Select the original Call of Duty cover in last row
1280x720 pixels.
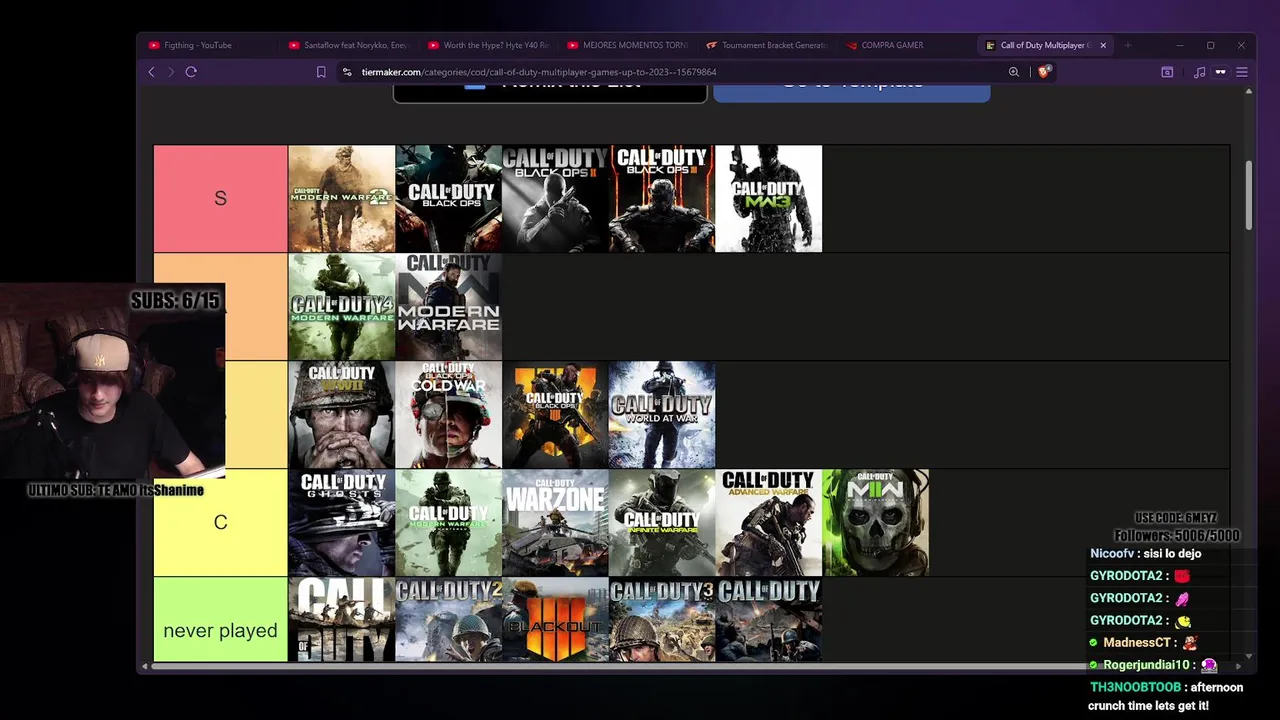[769, 620]
